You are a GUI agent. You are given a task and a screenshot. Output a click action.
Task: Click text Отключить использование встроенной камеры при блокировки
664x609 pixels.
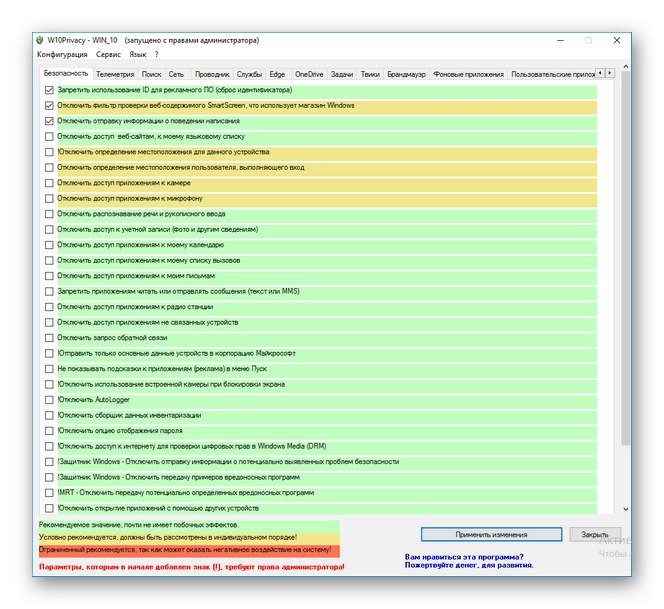(x=171, y=384)
